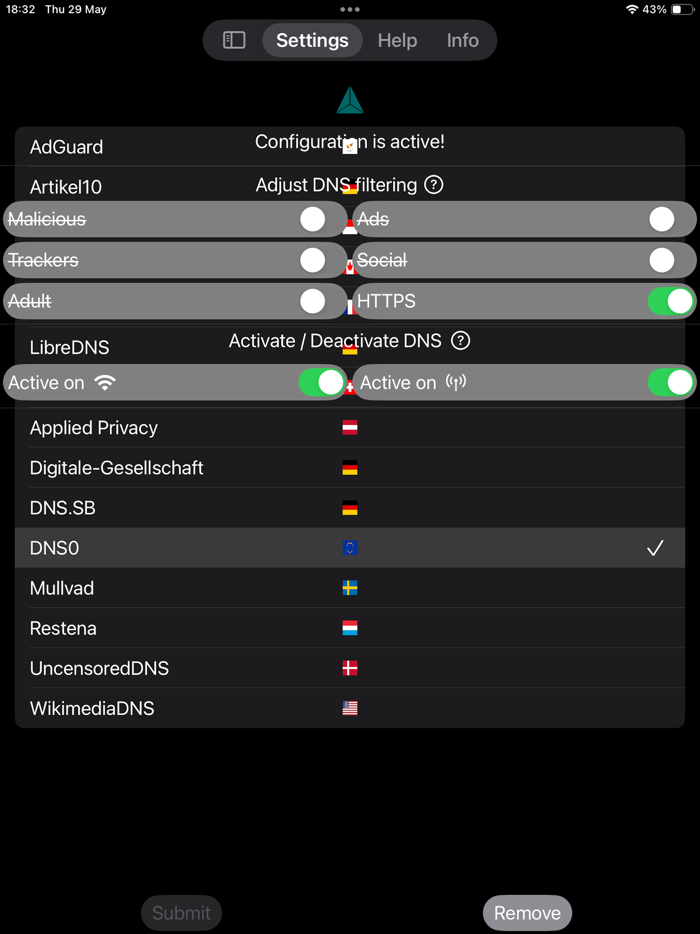Click the cellular antenna icon in the second Active on row
This screenshot has width=700, height=934.
[457, 382]
